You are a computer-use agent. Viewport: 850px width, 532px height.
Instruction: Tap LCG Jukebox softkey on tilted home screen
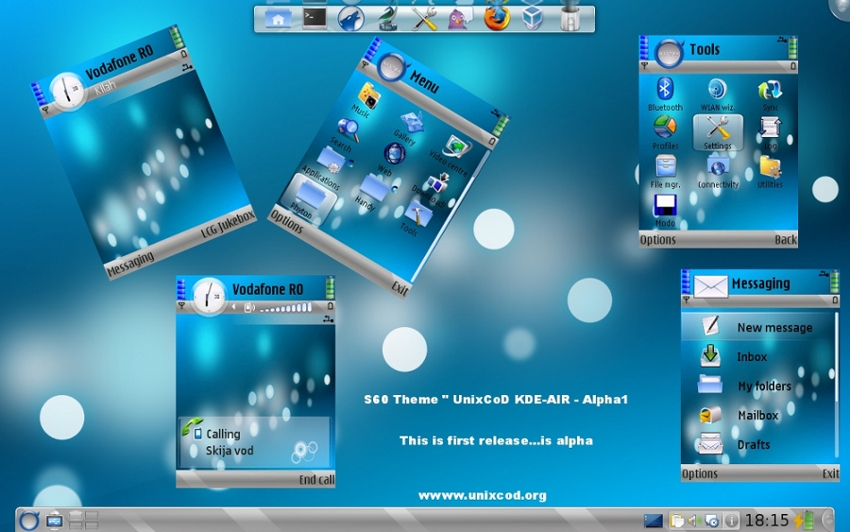tap(228, 224)
